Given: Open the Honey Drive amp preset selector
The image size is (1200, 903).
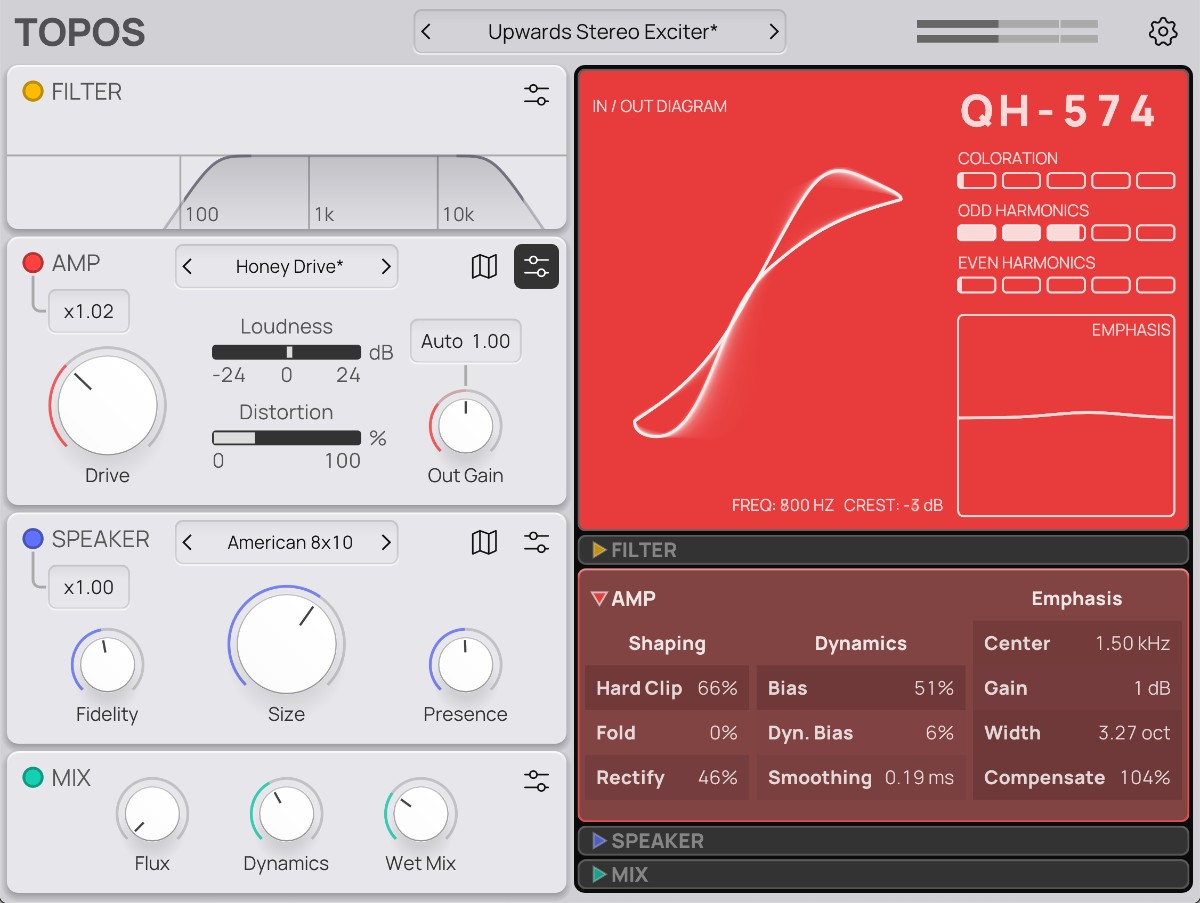Looking at the screenshot, I should [286, 266].
